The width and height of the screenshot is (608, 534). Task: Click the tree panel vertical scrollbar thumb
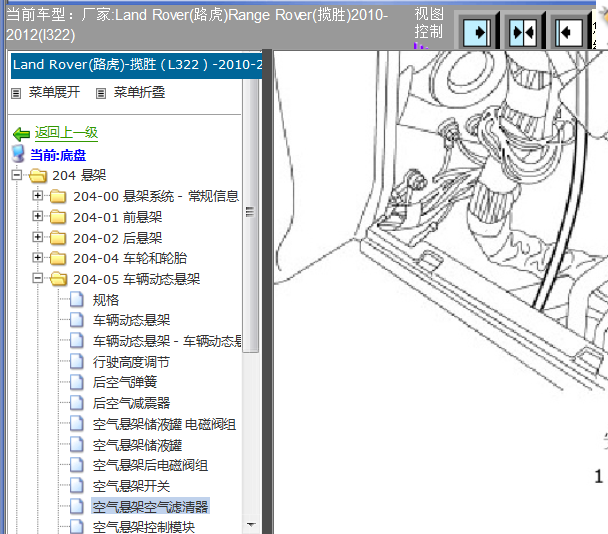coord(250,215)
